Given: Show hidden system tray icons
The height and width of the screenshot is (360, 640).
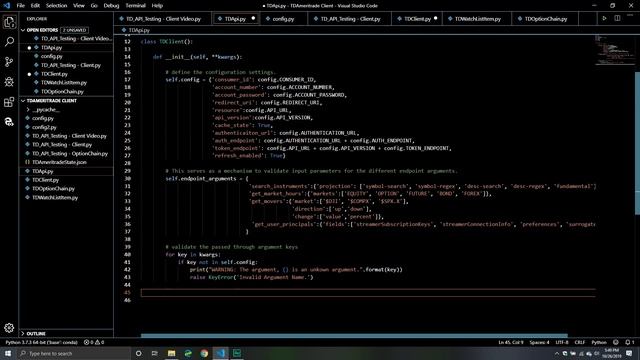Looking at the screenshot, I should click(x=557, y=353).
